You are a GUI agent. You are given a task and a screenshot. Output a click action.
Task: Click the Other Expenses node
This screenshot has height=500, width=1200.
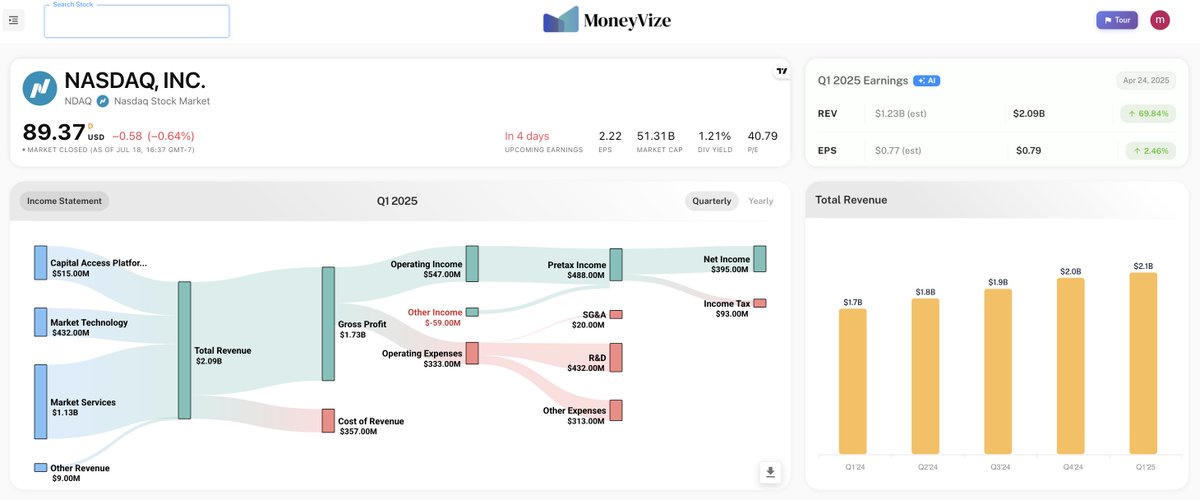click(x=616, y=410)
